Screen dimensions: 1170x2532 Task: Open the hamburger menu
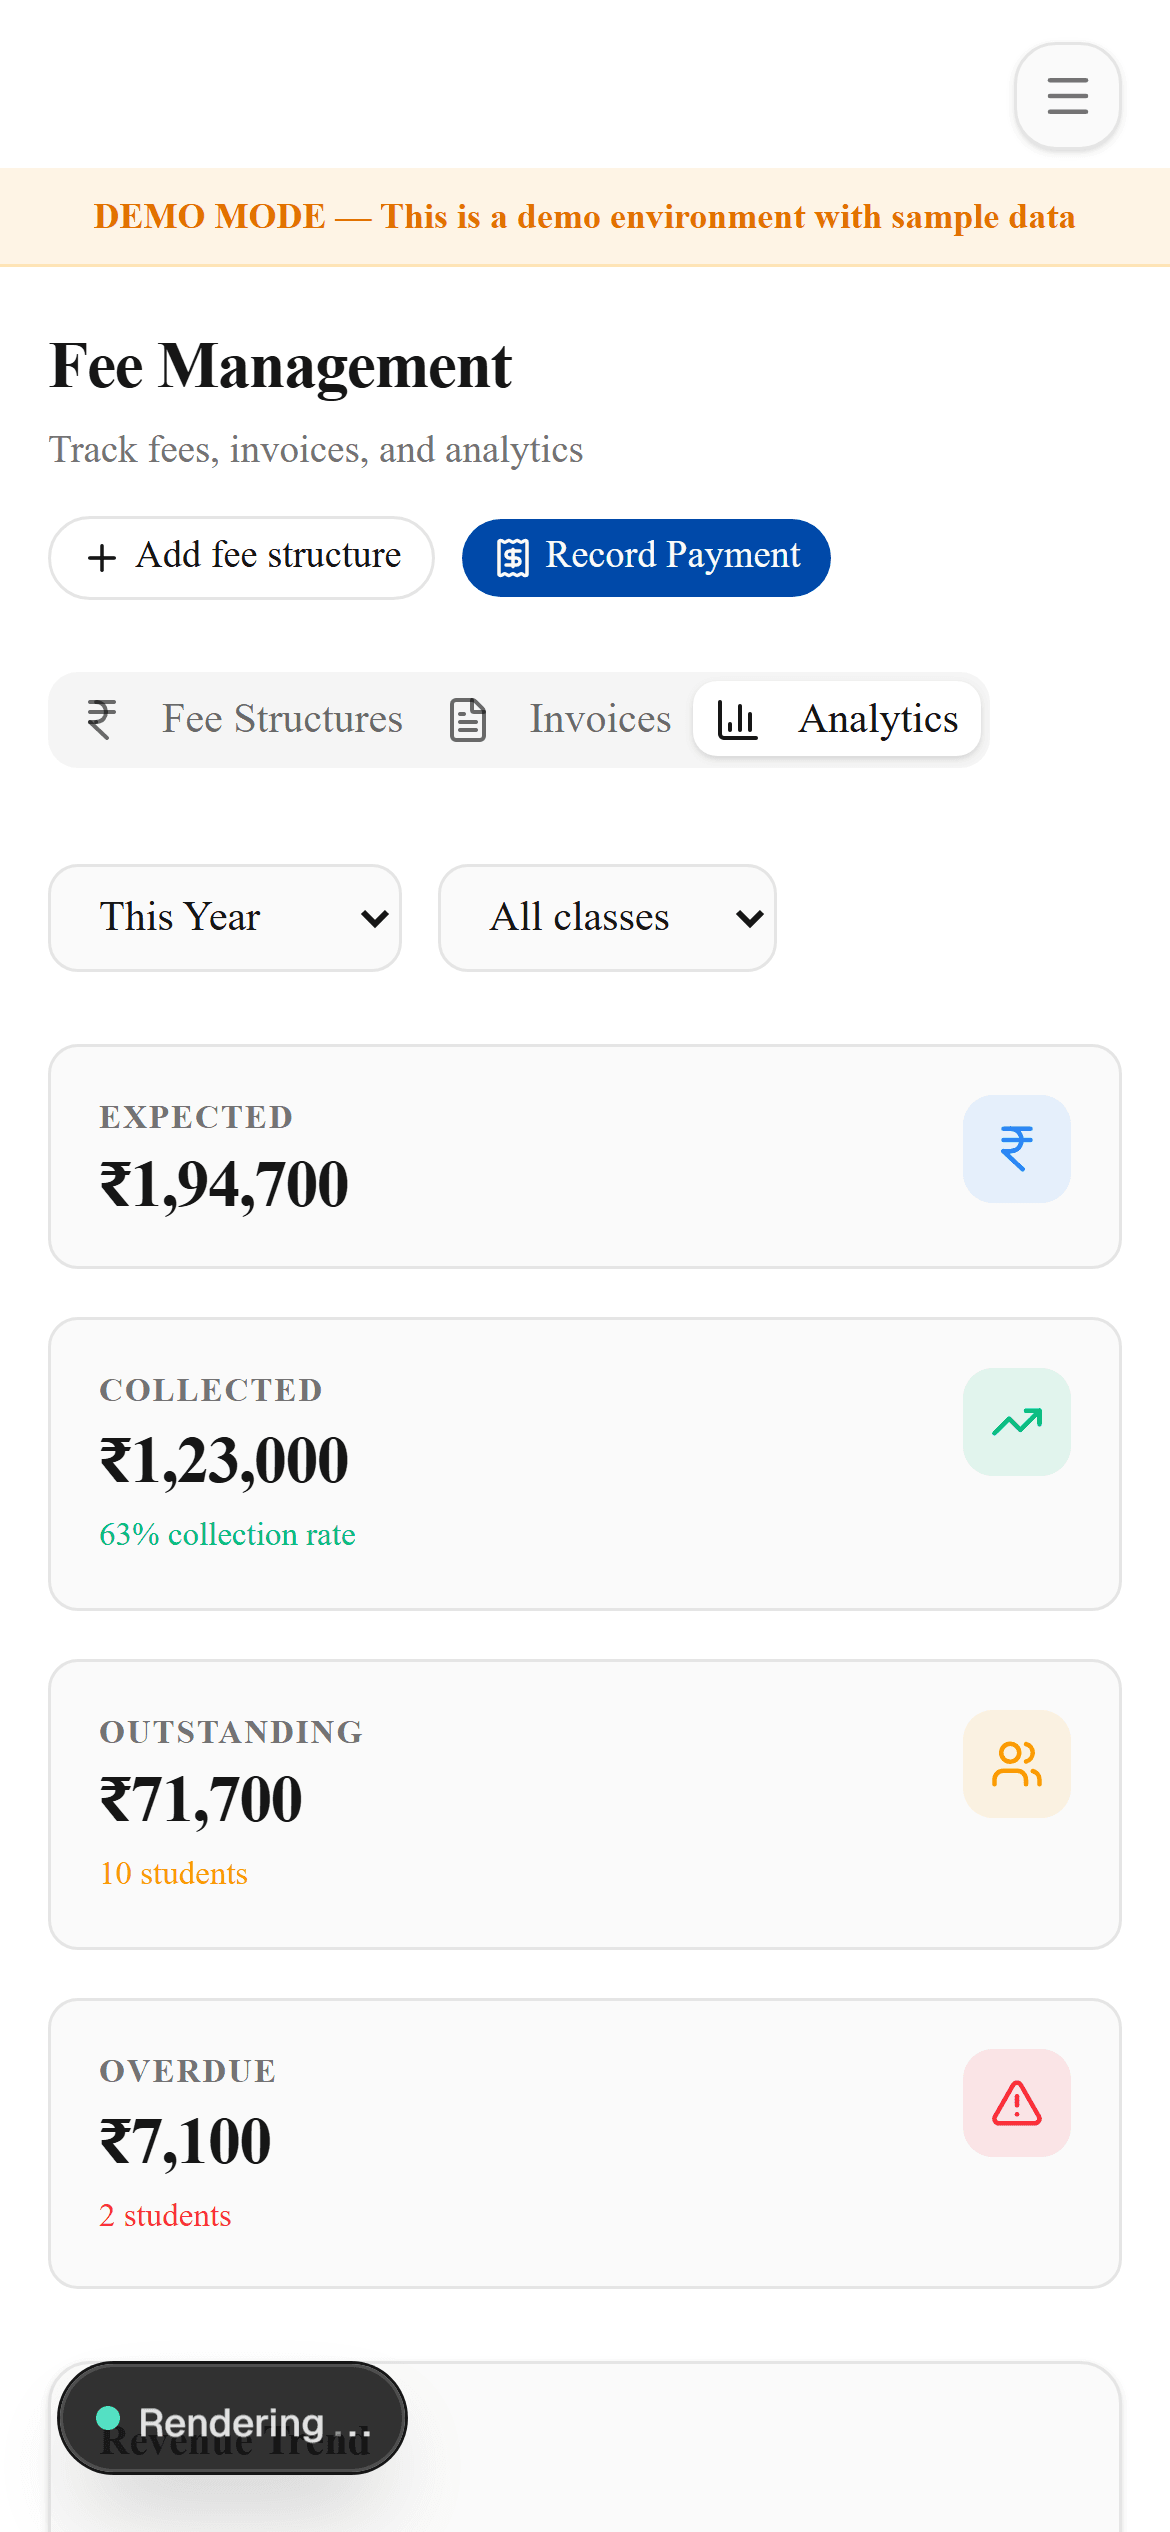1066,95
